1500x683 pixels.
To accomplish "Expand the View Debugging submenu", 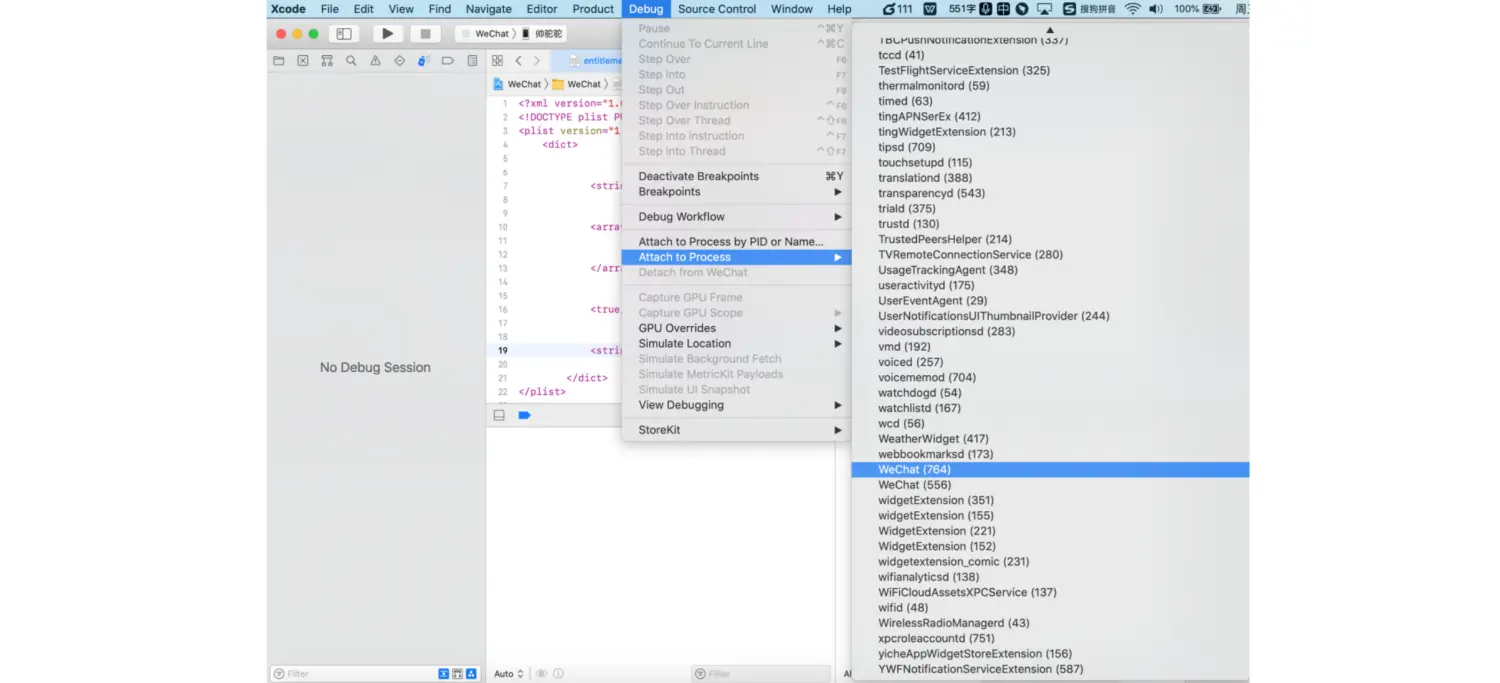I will (x=736, y=405).
